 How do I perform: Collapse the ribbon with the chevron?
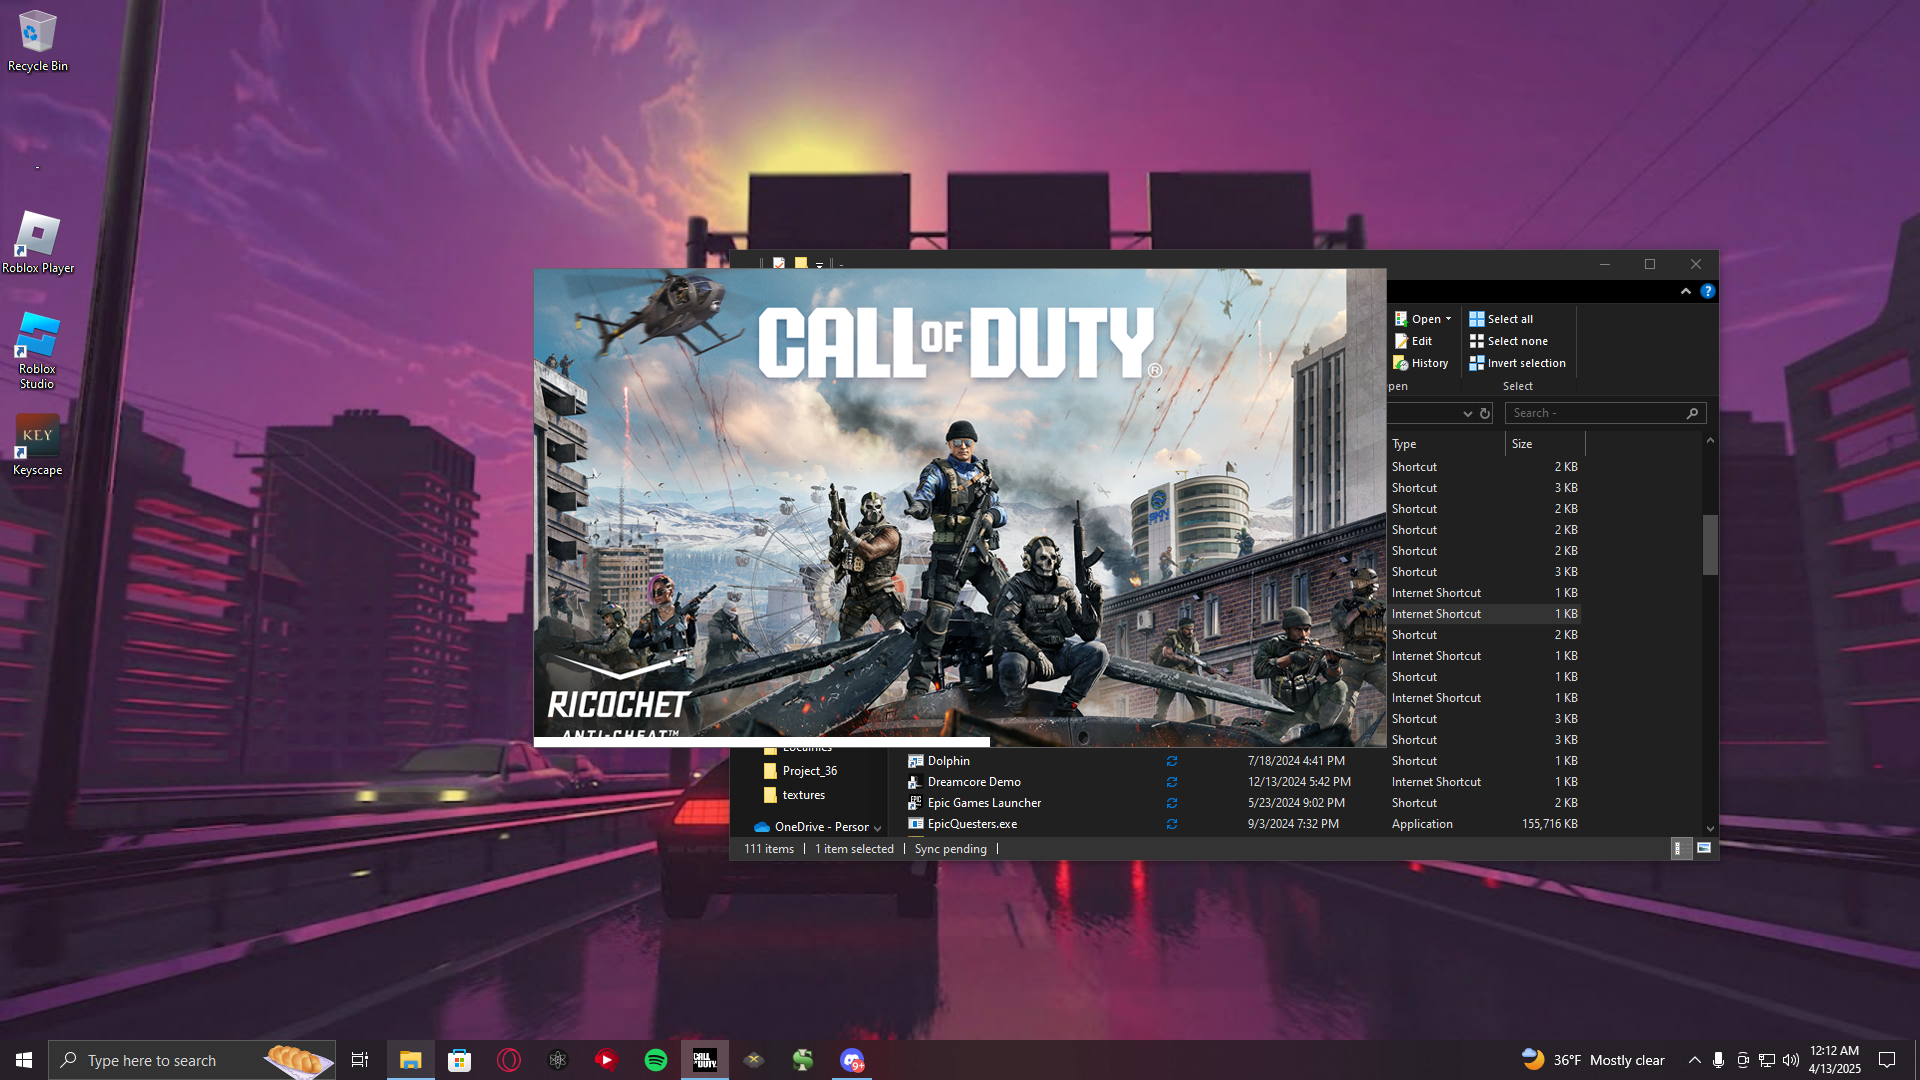(1686, 291)
